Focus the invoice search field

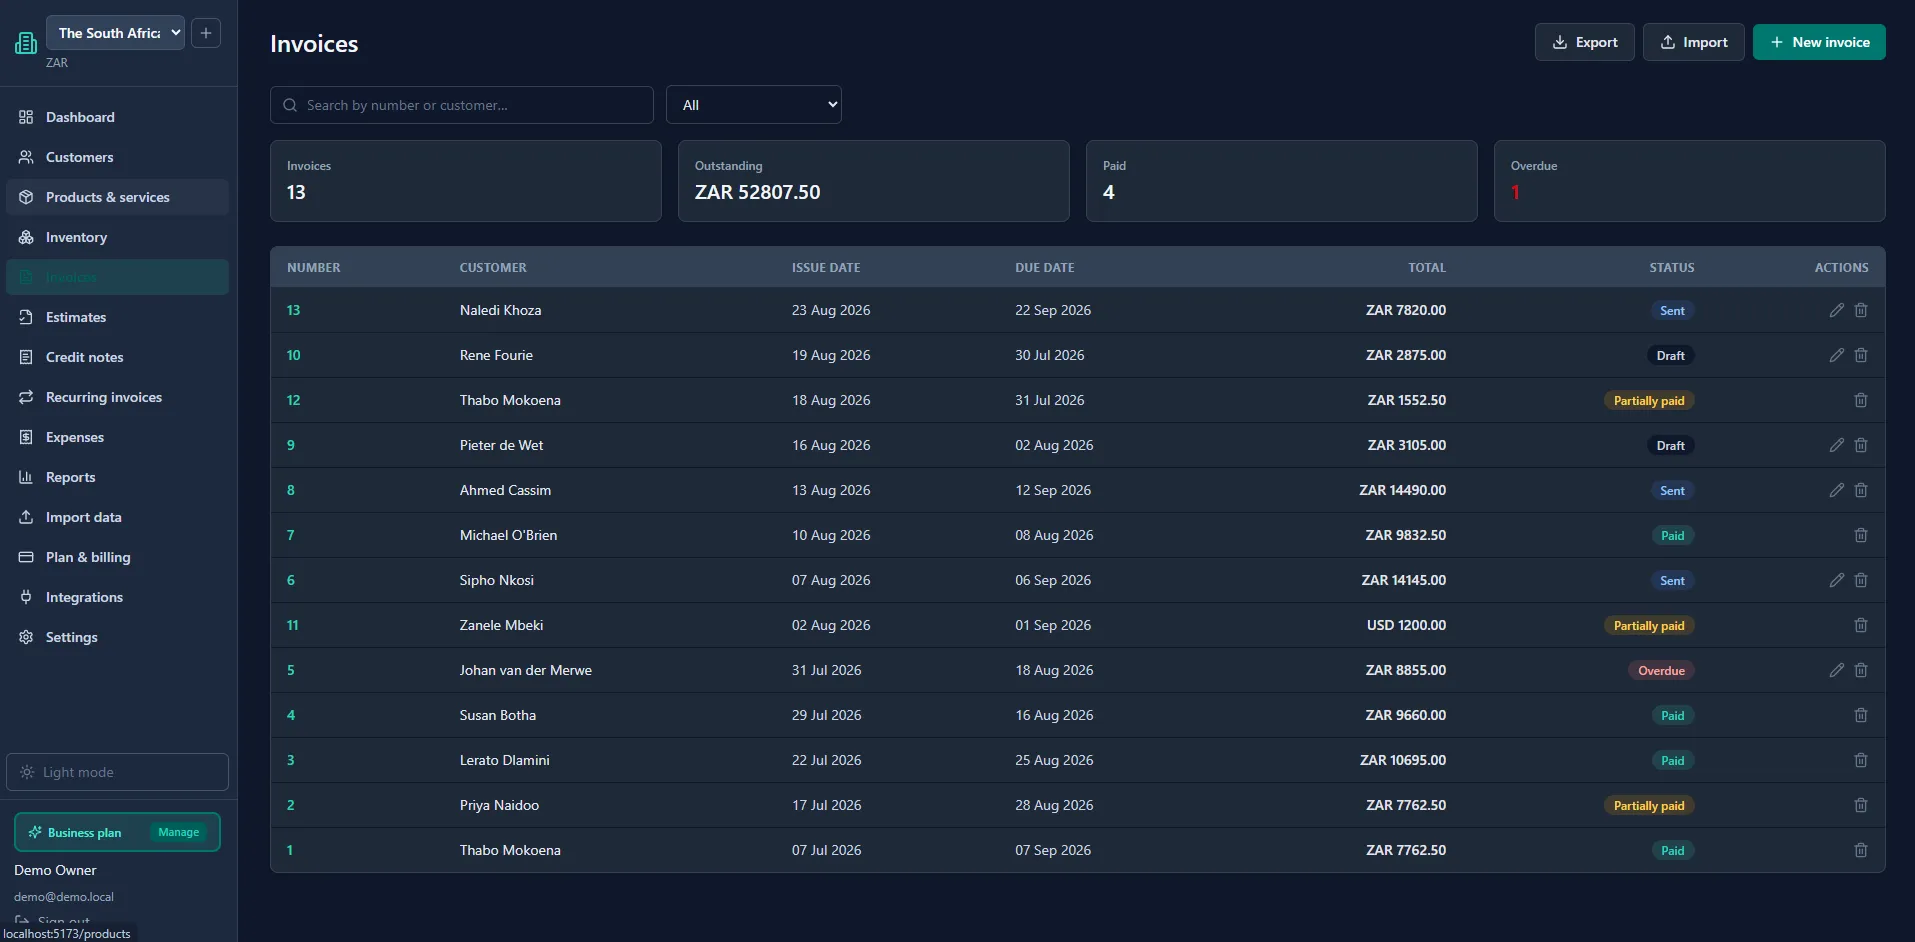(x=461, y=105)
